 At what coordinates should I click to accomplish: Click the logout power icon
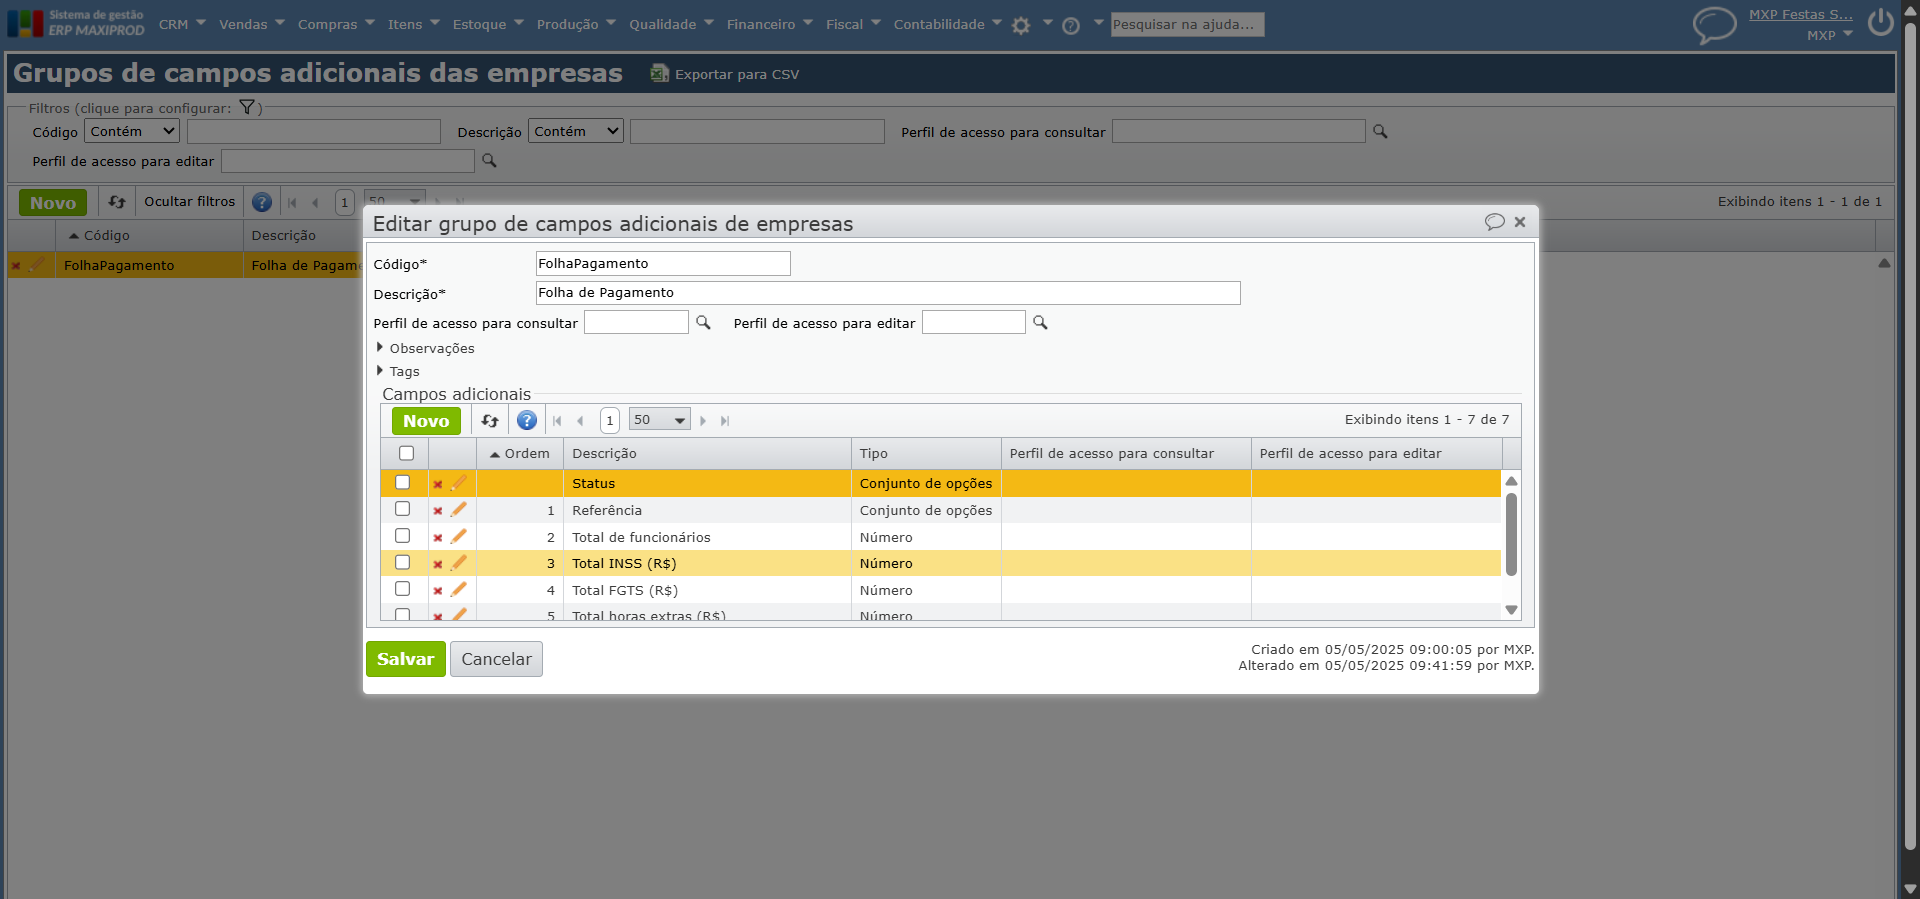[x=1880, y=22]
